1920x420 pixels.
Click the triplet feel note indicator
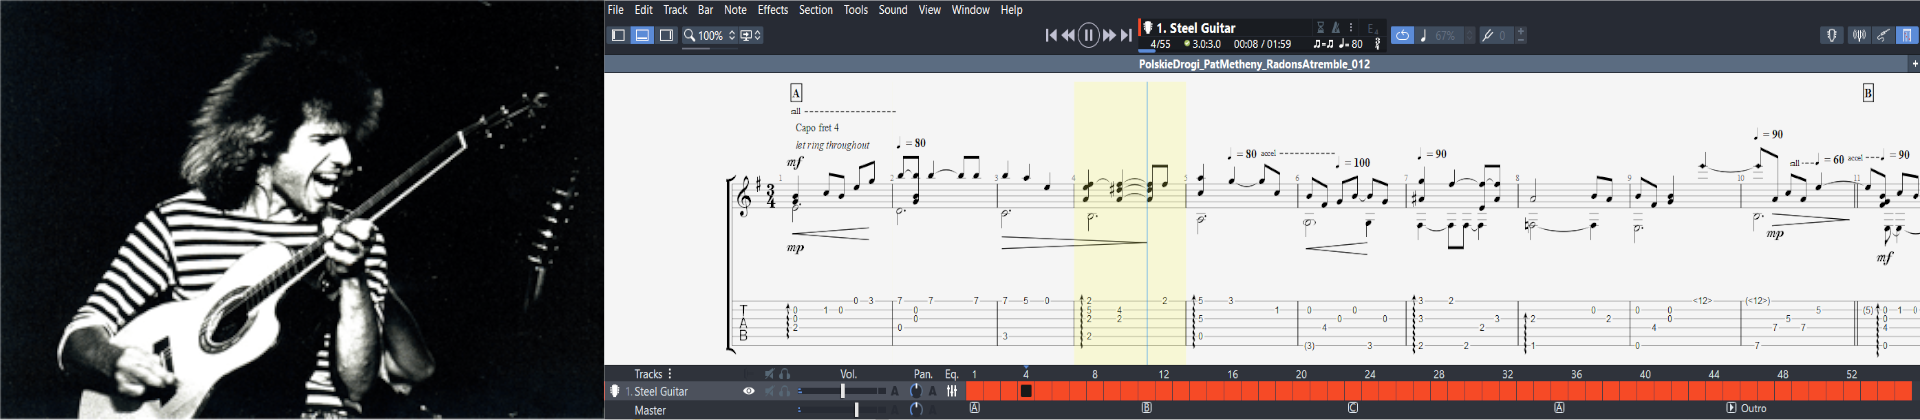pyautogui.click(x=1322, y=44)
